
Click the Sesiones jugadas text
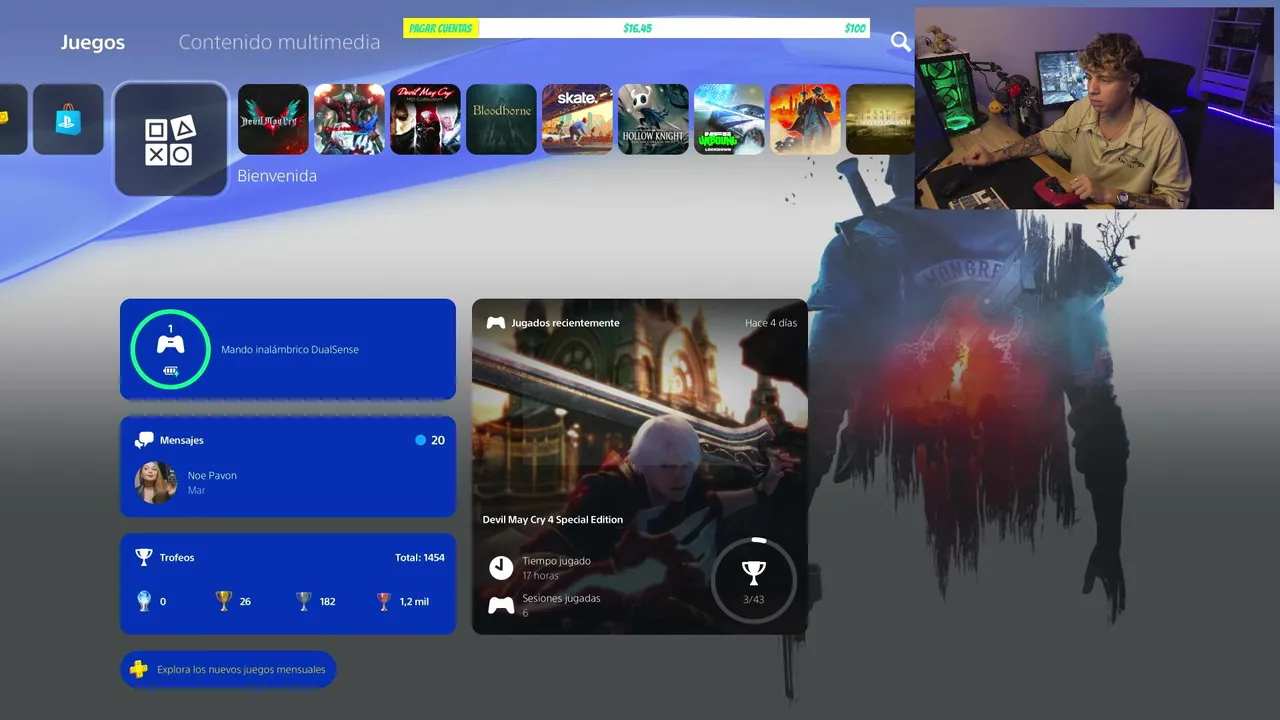pos(561,598)
